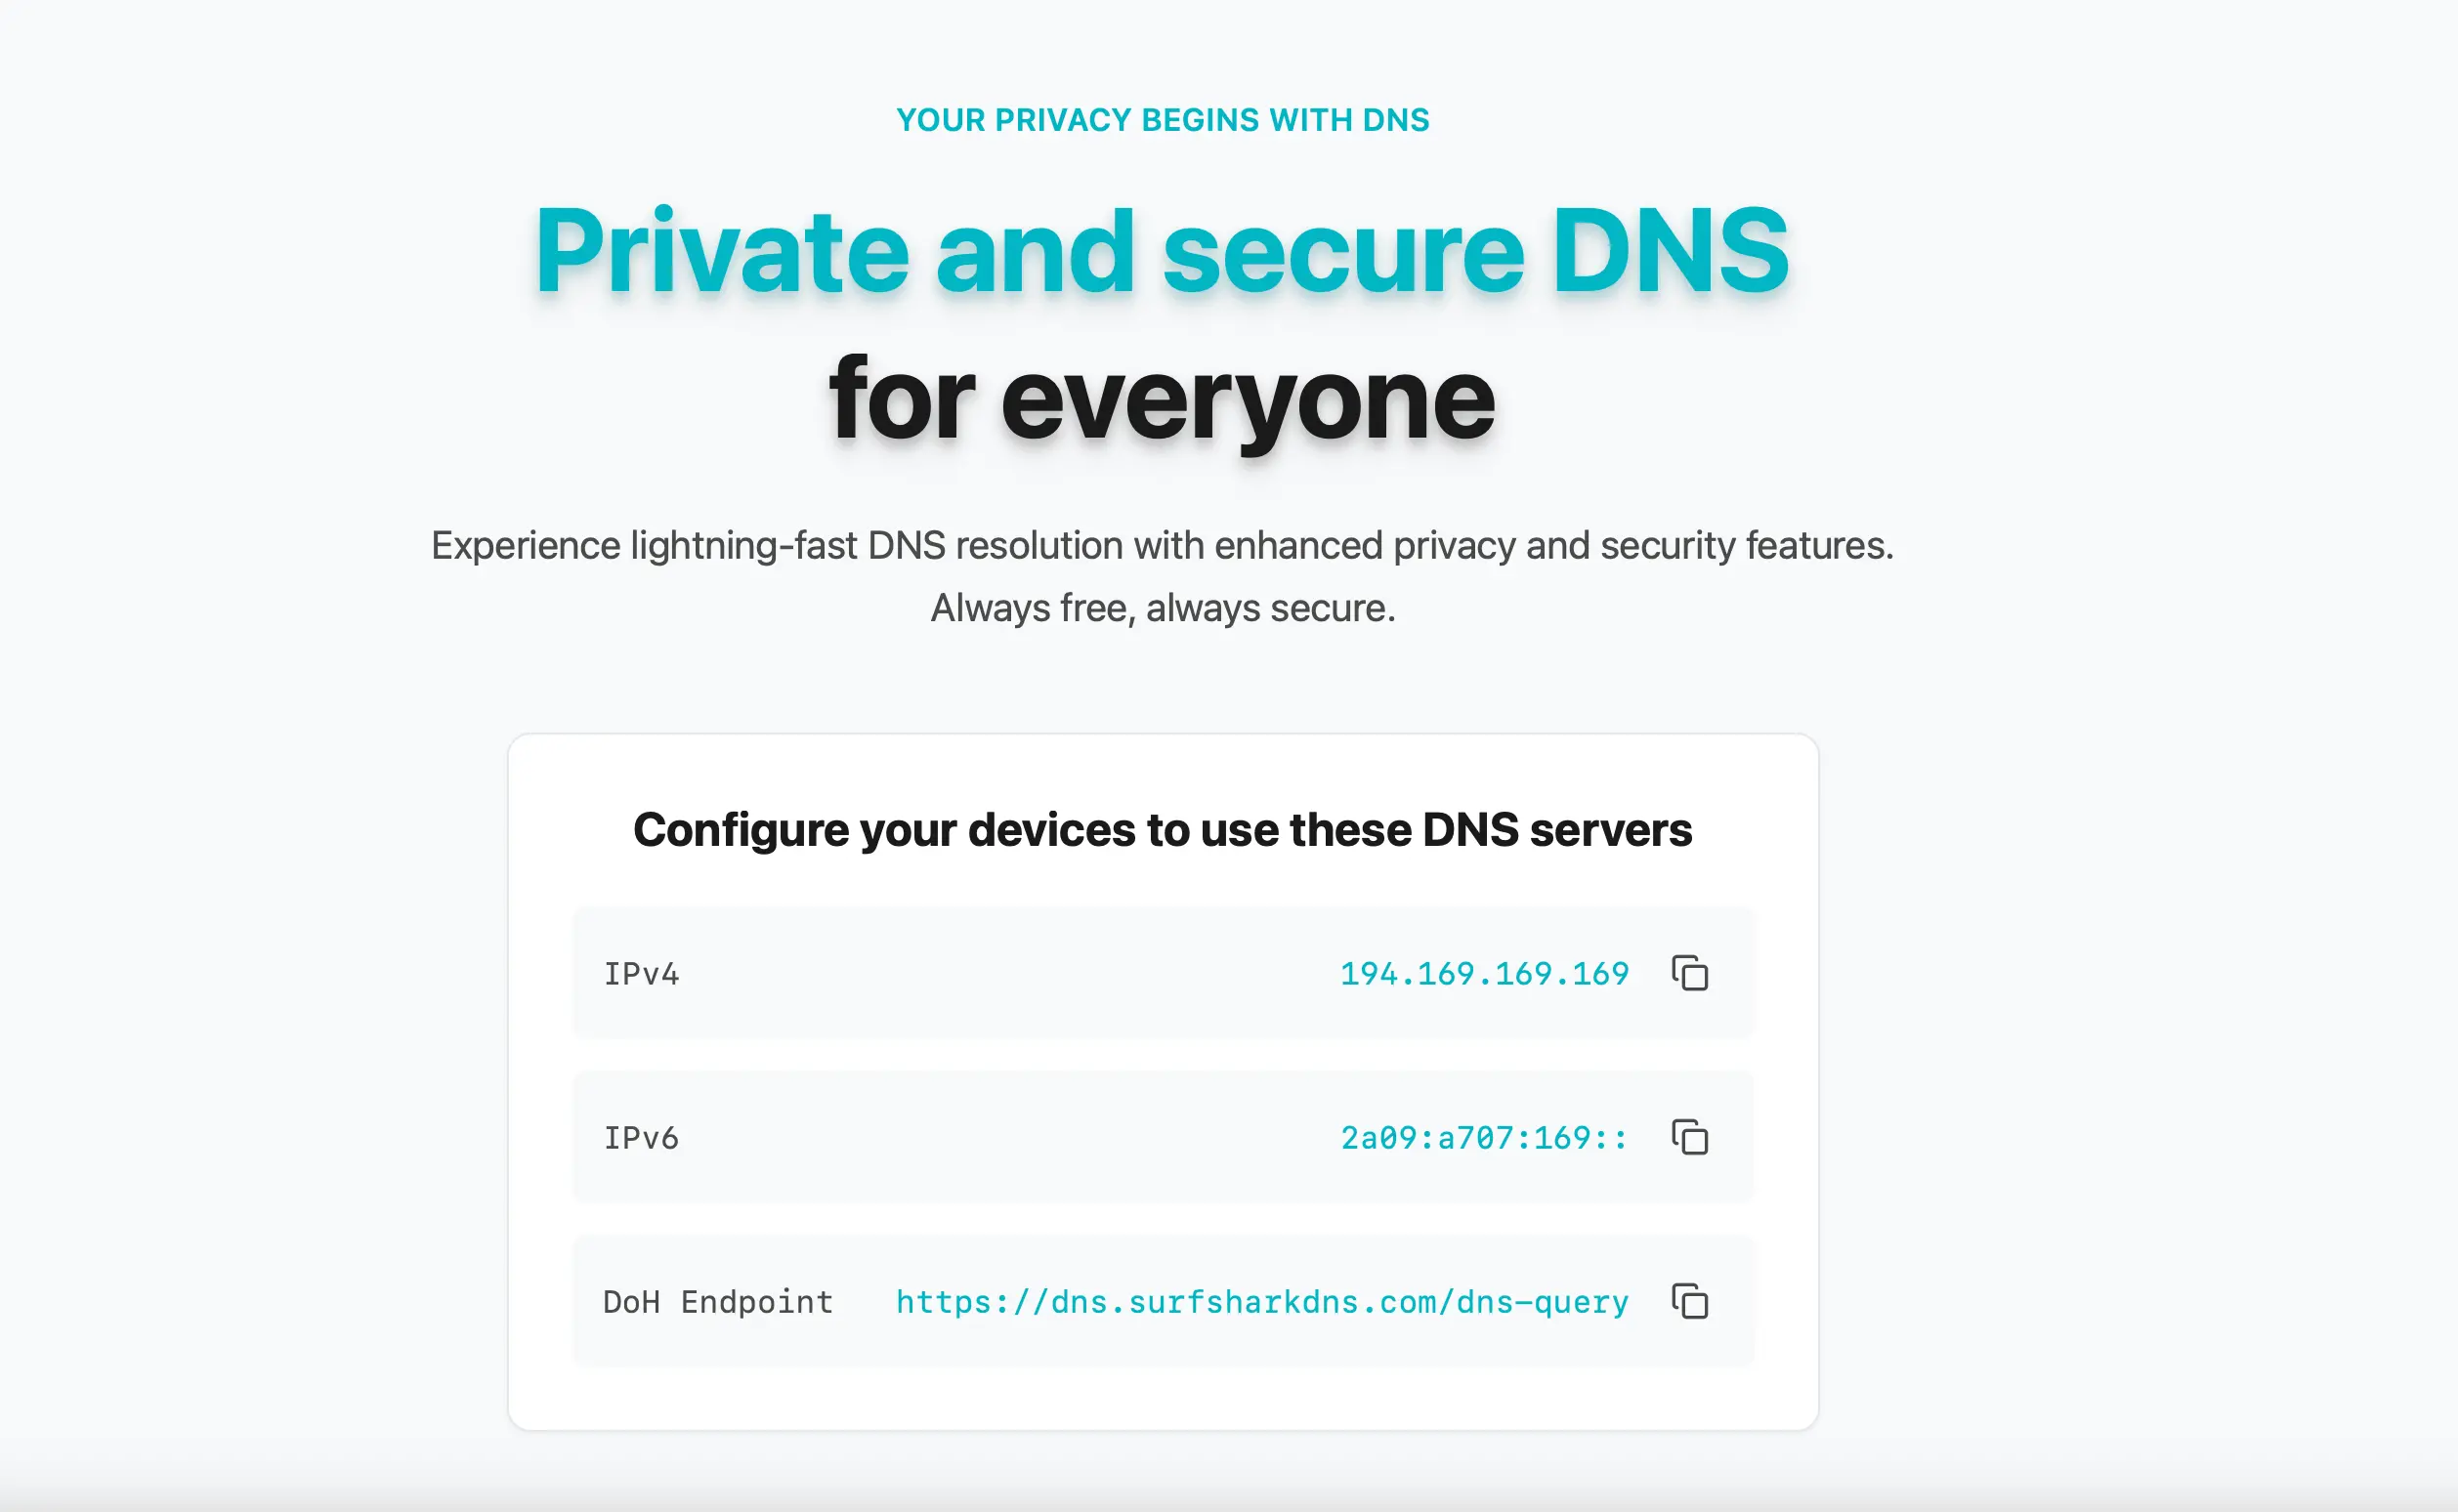Click empty space in the IPv4 row
The image size is (2458, 1512).
coord(1000,973)
